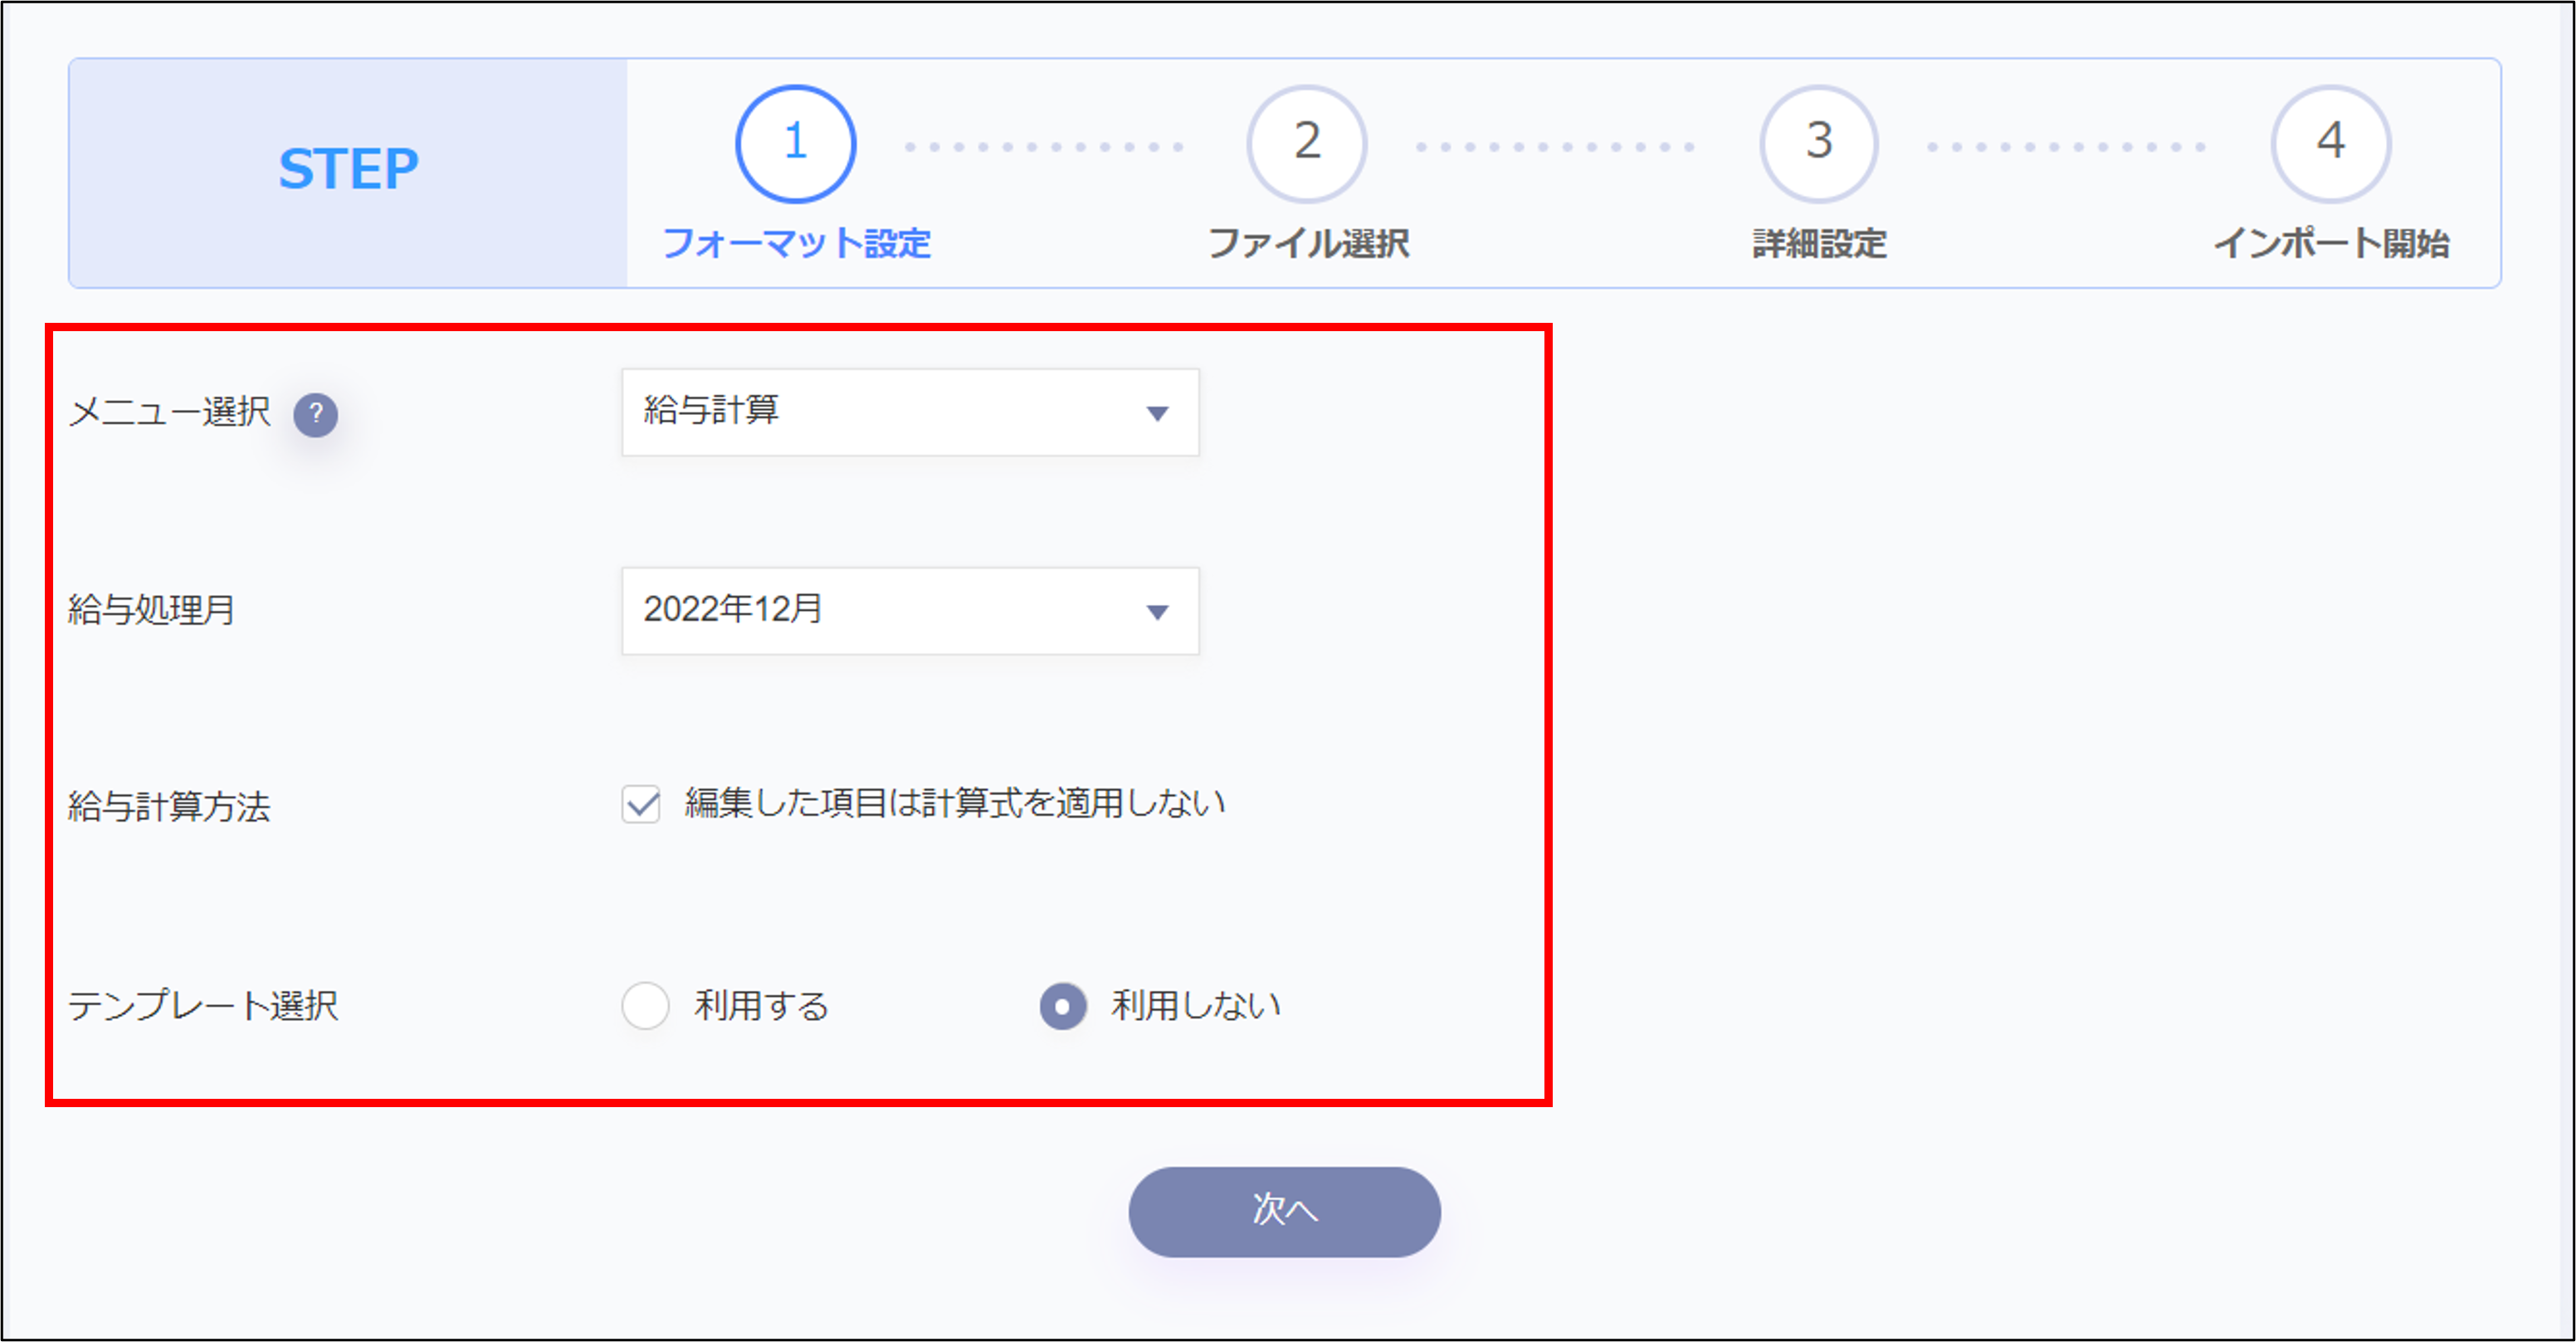Click the 利用する option label text

pyautogui.click(x=762, y=1005)
